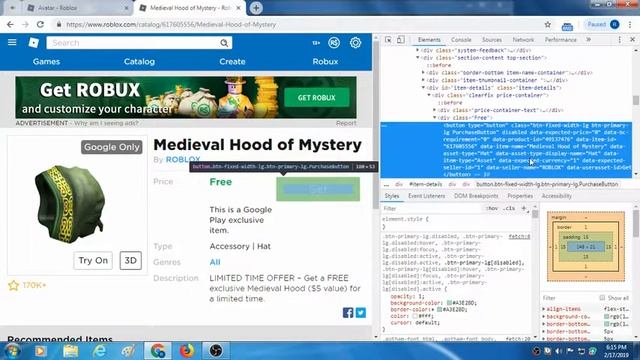Image resolution: width=640 pixels, height=360 pixels.
Task: Open the Games navigation link
Action: tap(47, 62)
